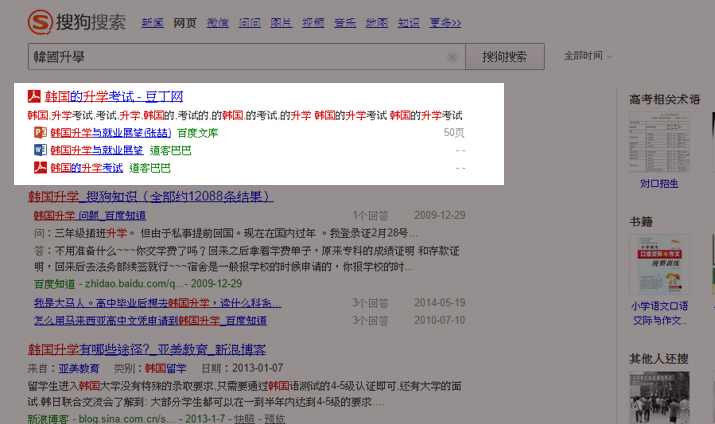
Task: Click the Word icon beside 韩国升学与就业展望 道客巴巴
Action: point(40,150)
